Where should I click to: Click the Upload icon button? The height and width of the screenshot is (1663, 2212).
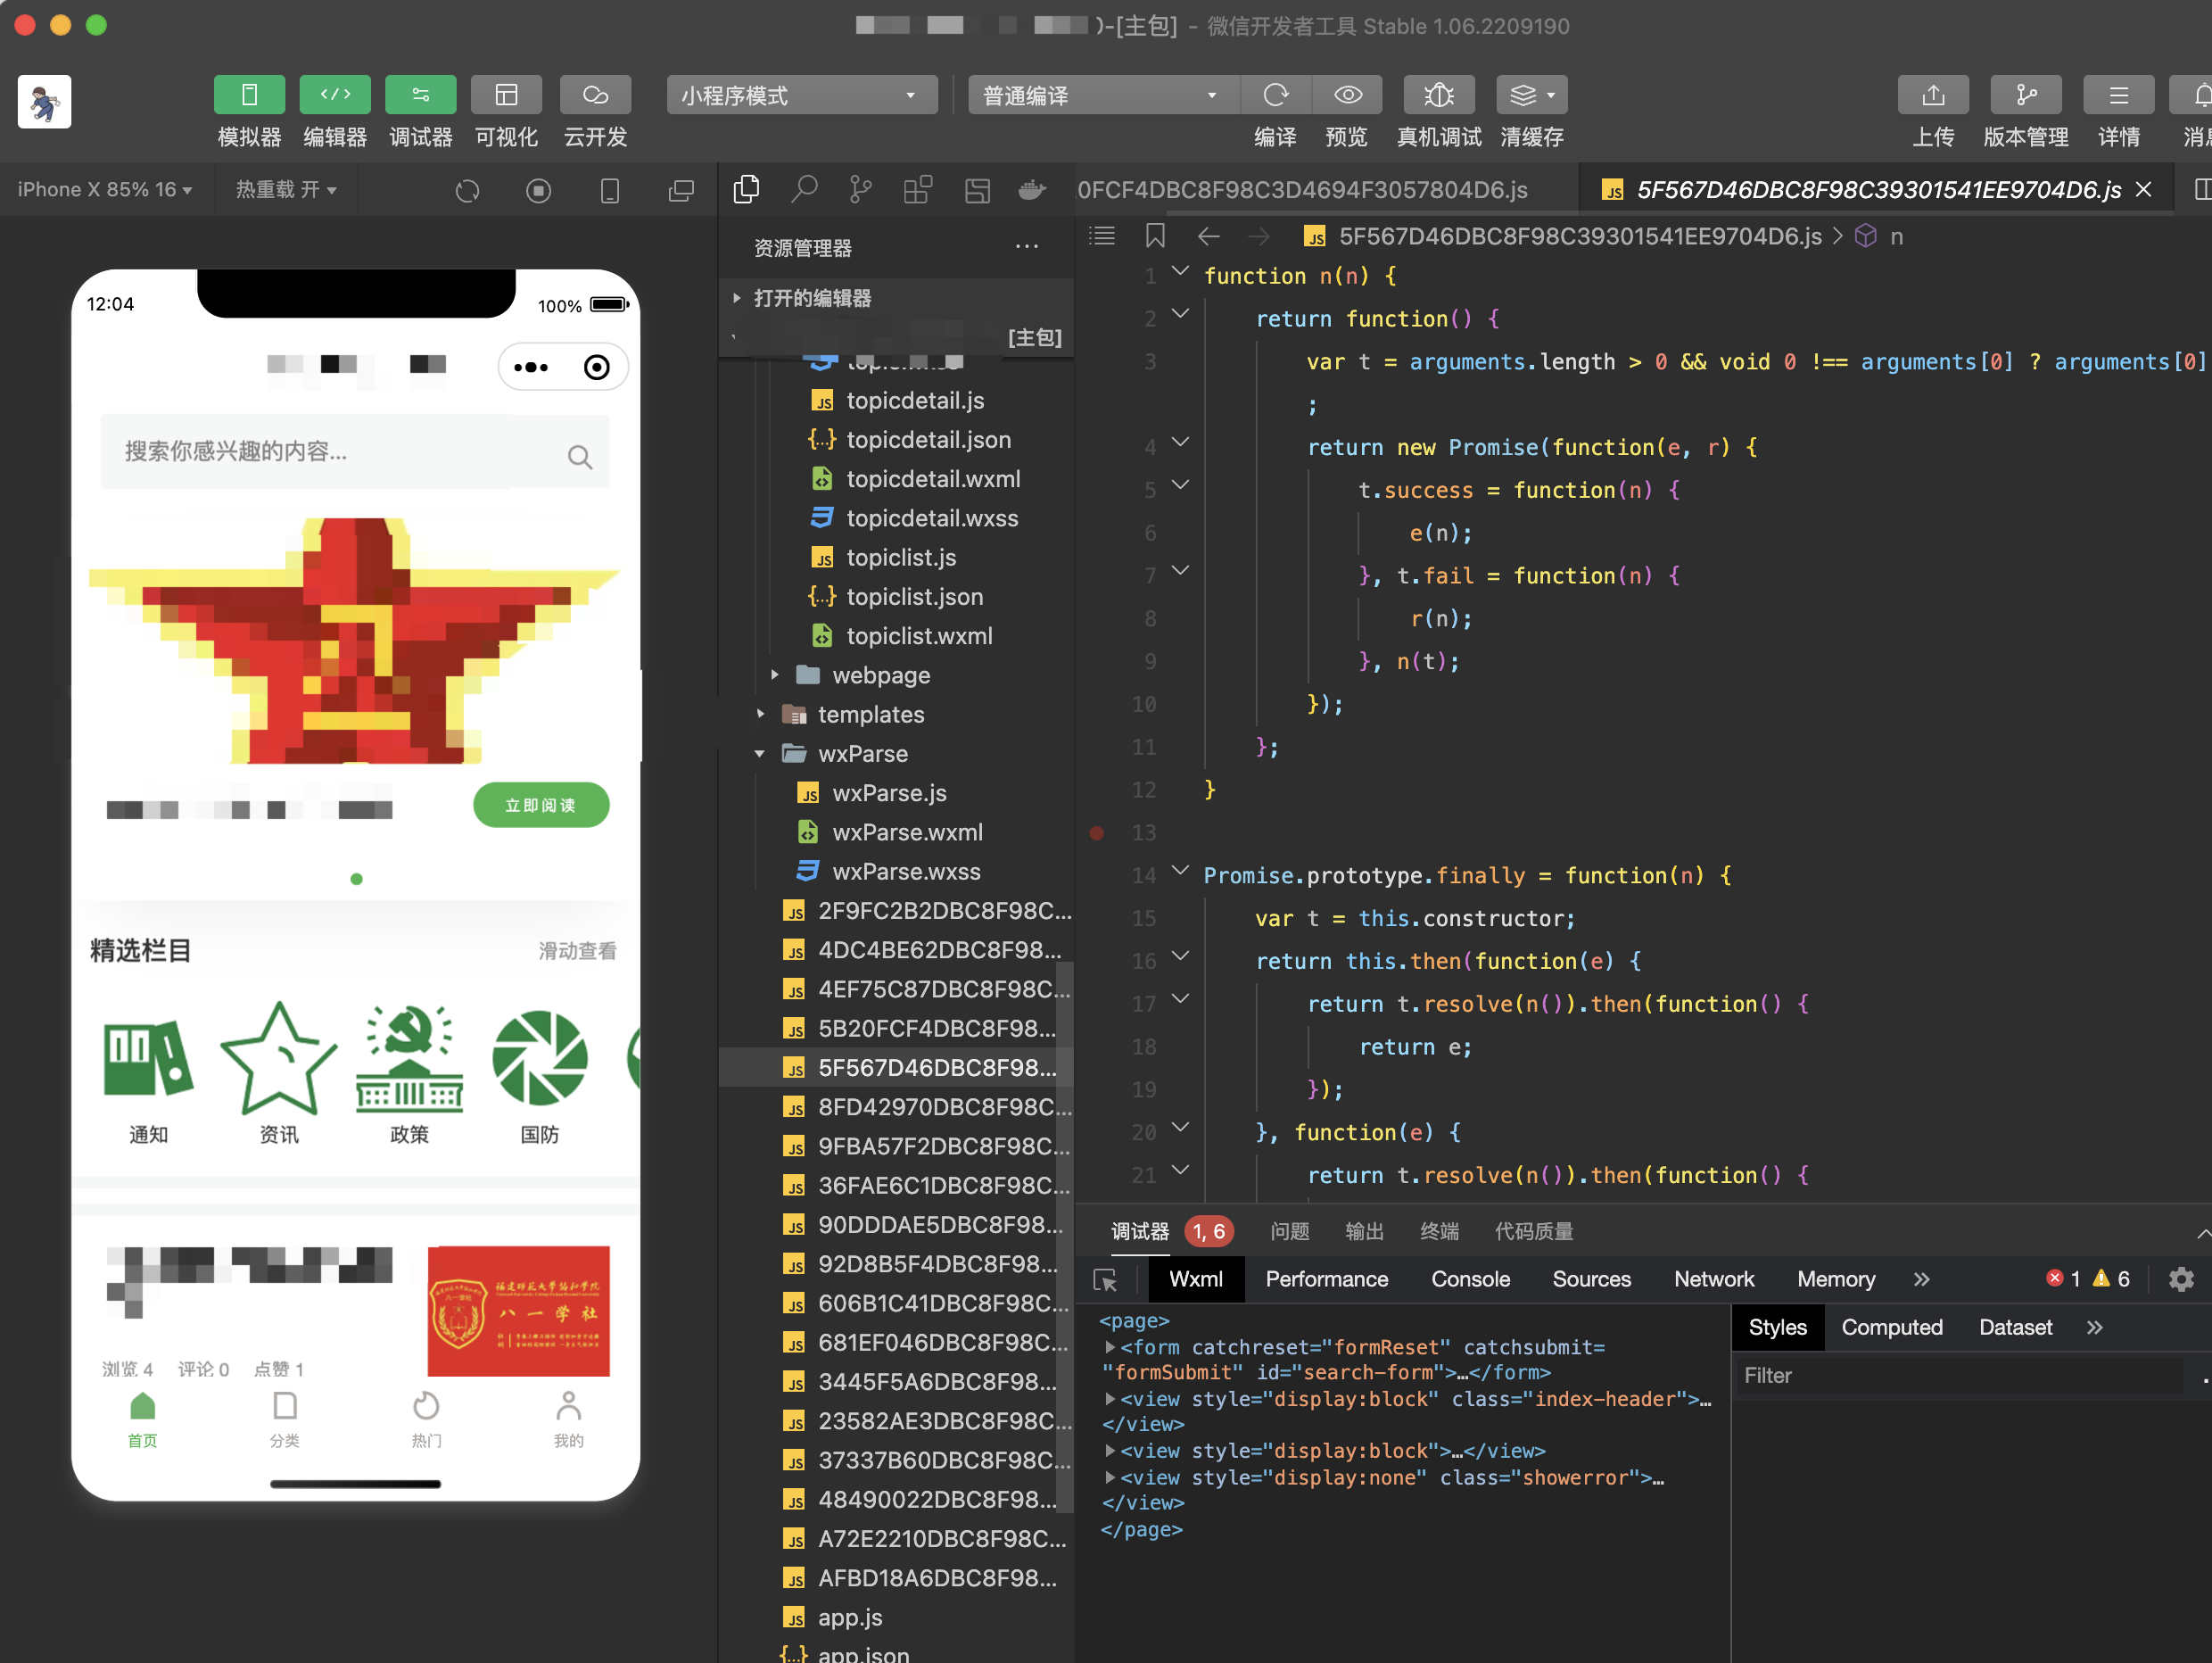point(1932,95)
